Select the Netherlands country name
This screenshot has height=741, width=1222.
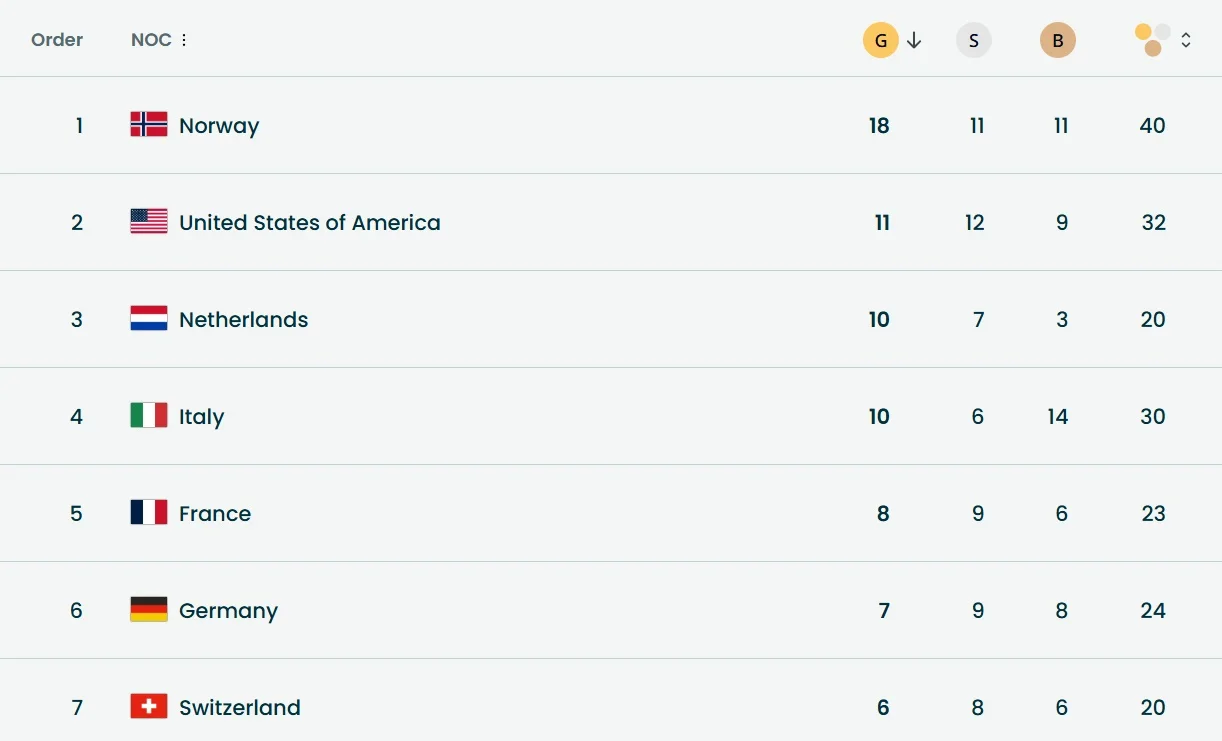[243, 320]
